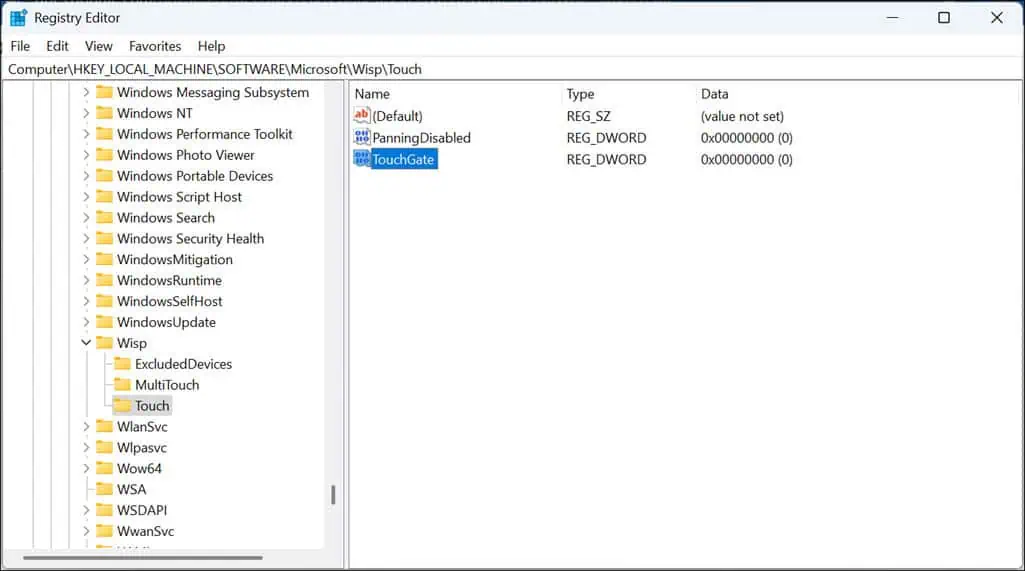Expand the WwanSvc key
This screenshot has width=1025, height=571.
tap(86, 531)
